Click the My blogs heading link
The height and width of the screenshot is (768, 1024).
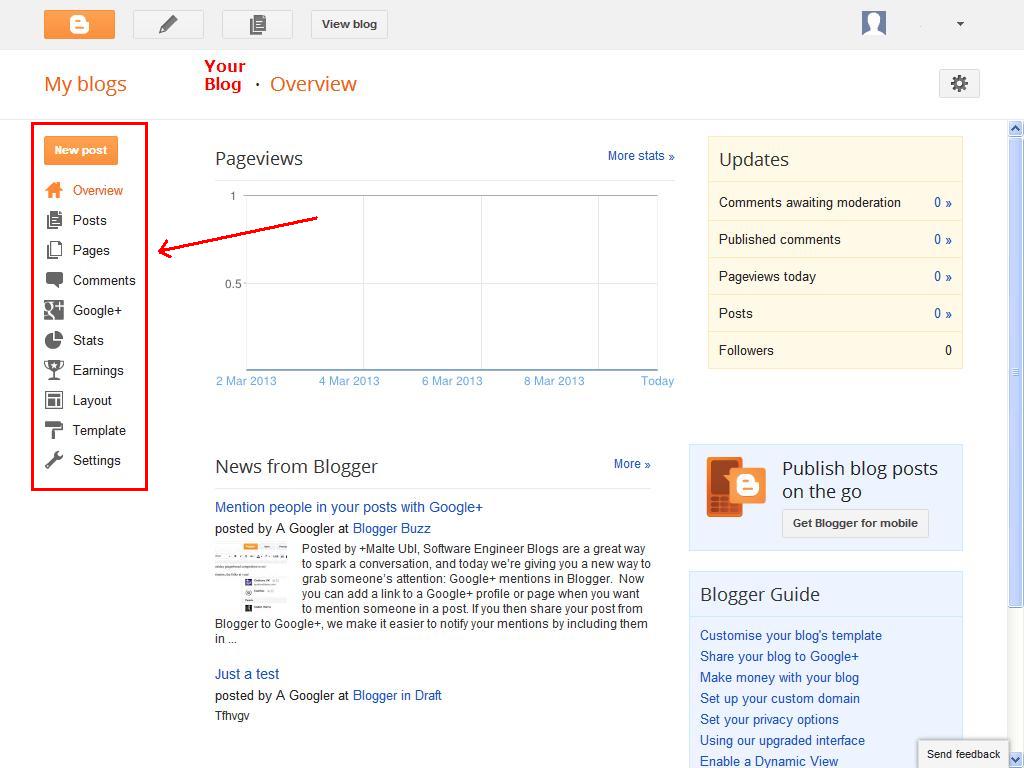pos(86,84)
